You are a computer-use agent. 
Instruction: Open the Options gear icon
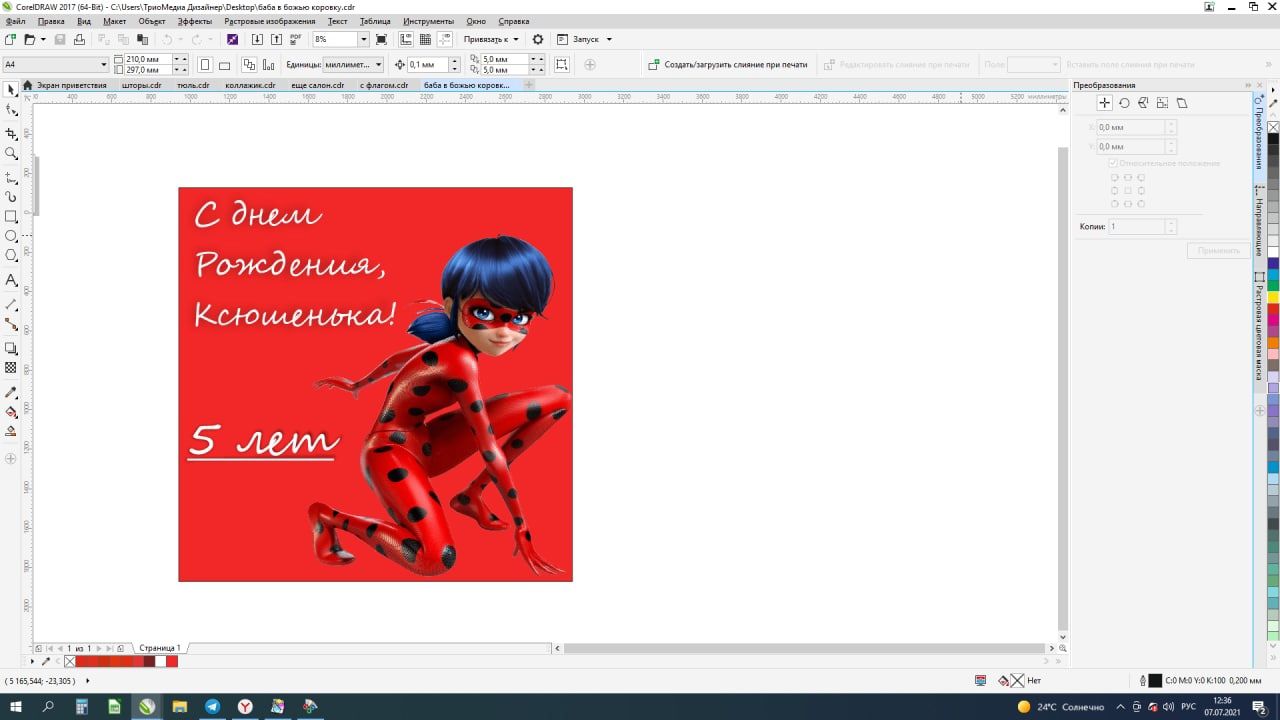point(538,39)
